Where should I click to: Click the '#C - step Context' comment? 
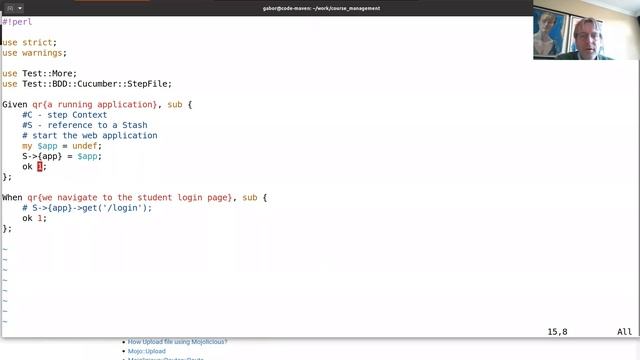[64, 115]
